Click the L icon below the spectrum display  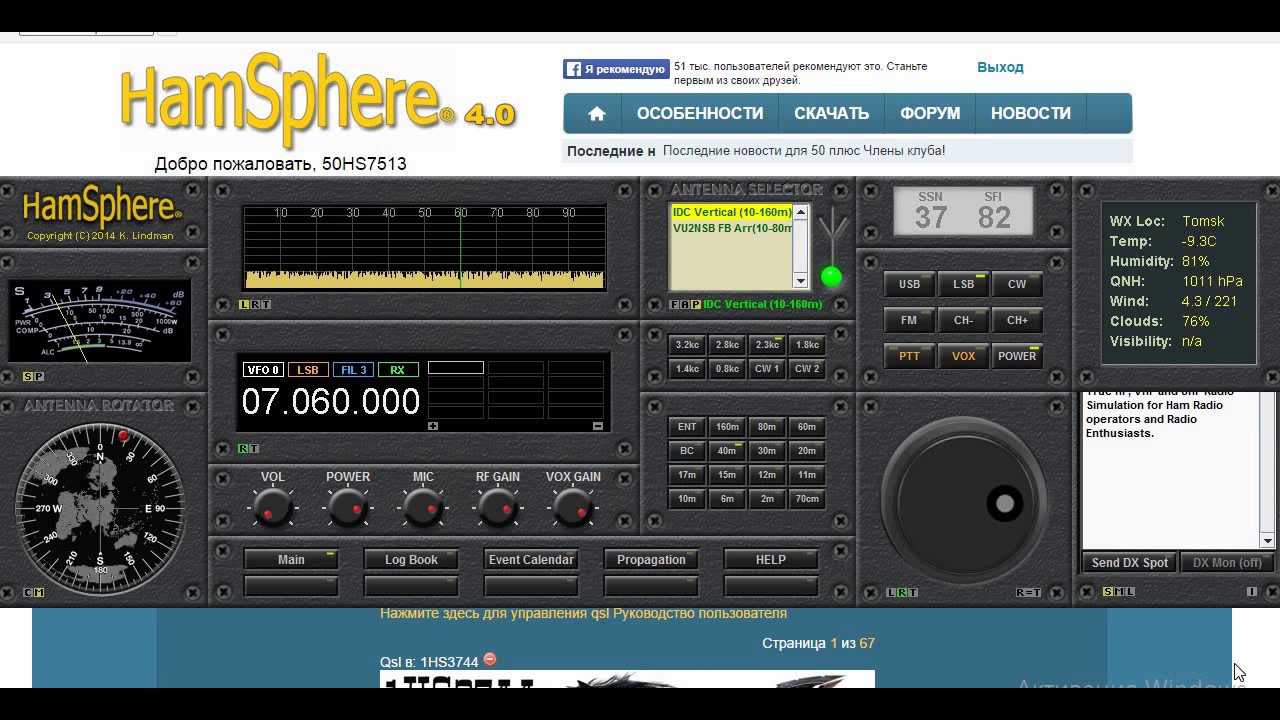[x=244, y=304]
